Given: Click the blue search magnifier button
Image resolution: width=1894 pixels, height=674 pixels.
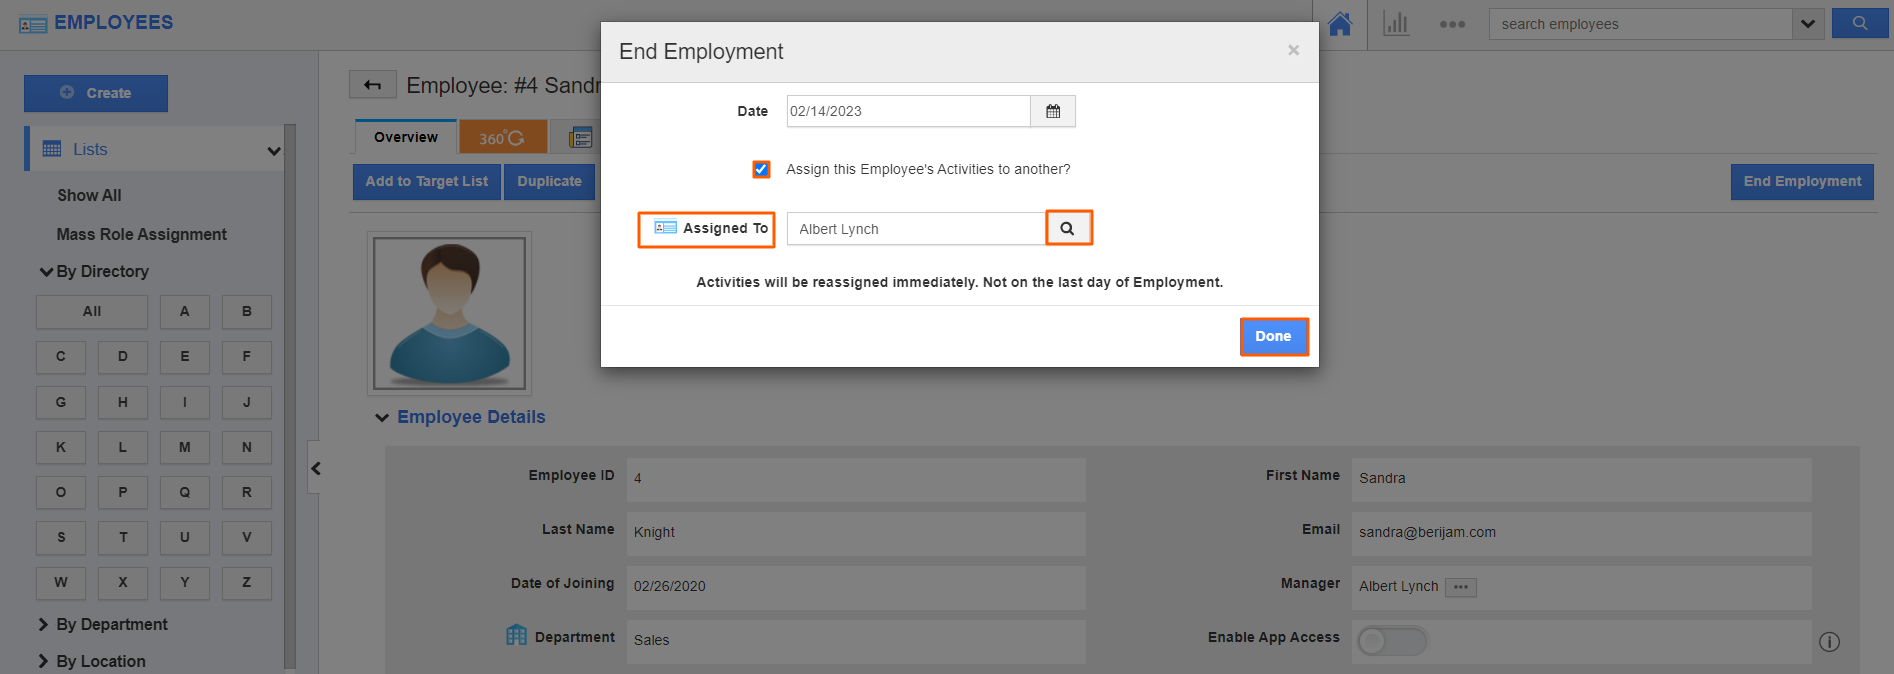Looking at the screenshot, I should (1859, 22).
